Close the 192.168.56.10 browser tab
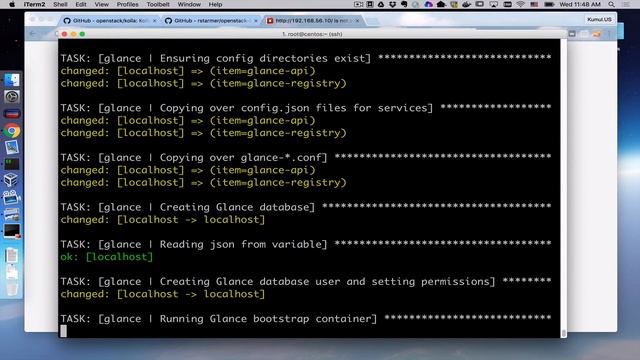 [x=357, y=21]
